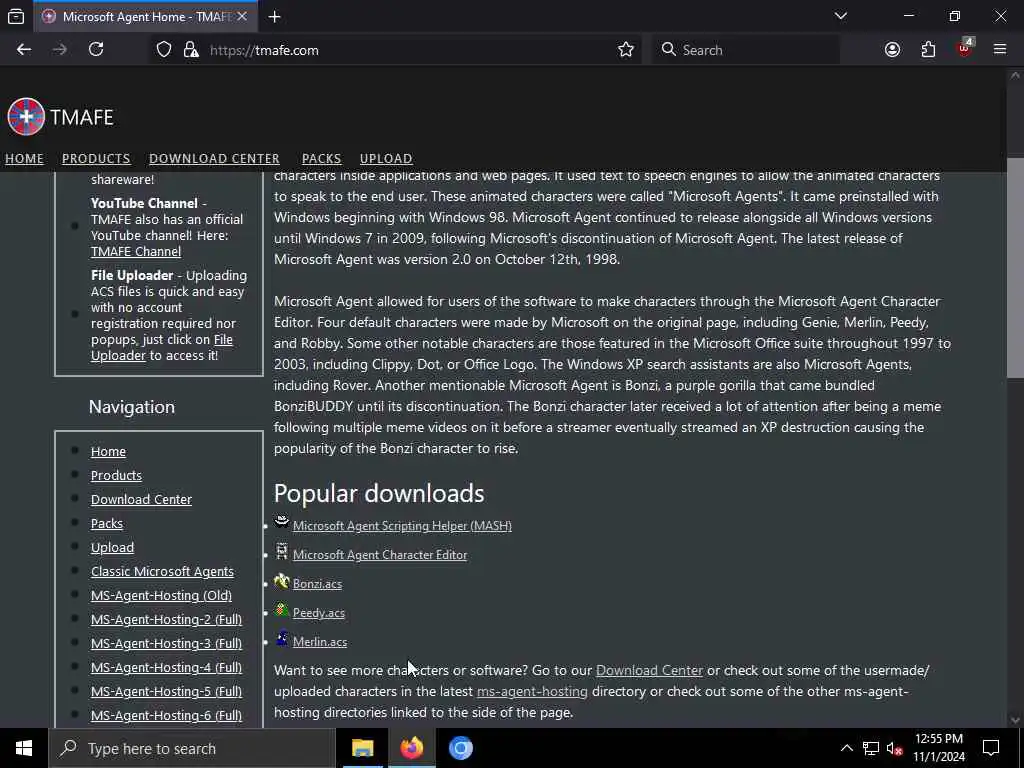Click the Merlin wizard icon
This screenshot has height=768, width=1024.
click(281, 638)
